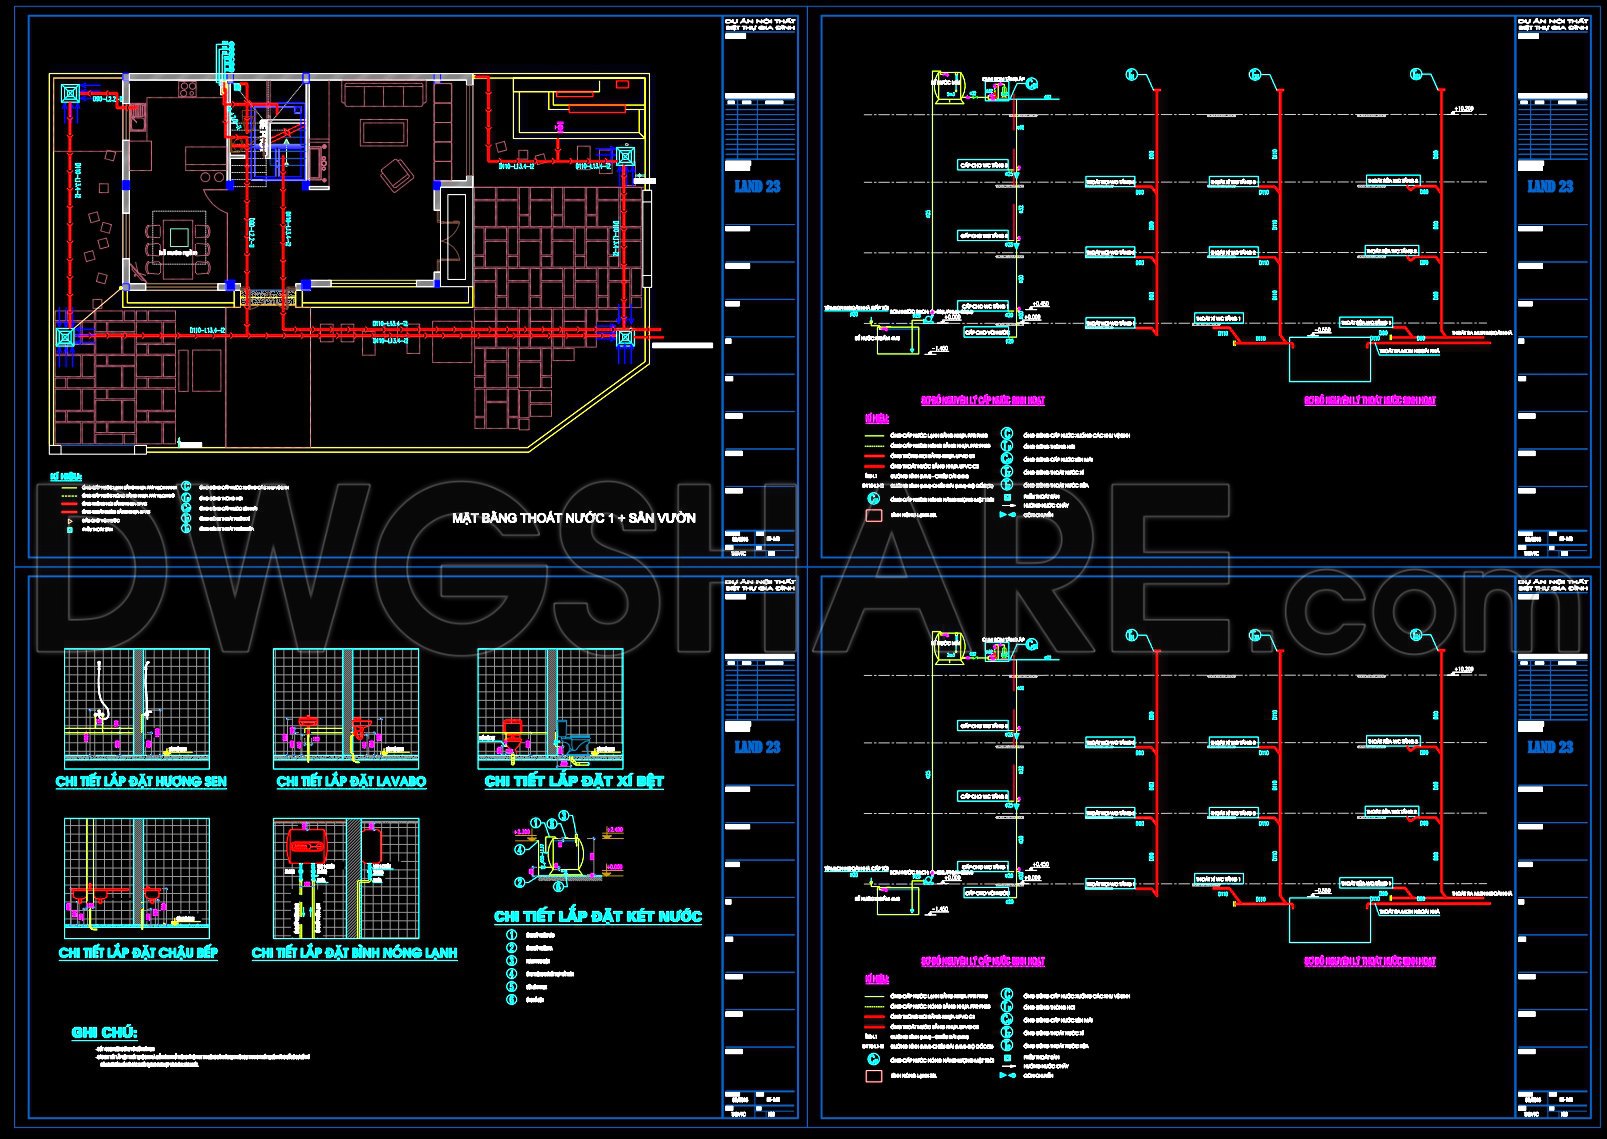The height and width of the screenshot is (1139, 1607).
Task: Pick the lavabo installation detail drawing
Action: point(346,708)
